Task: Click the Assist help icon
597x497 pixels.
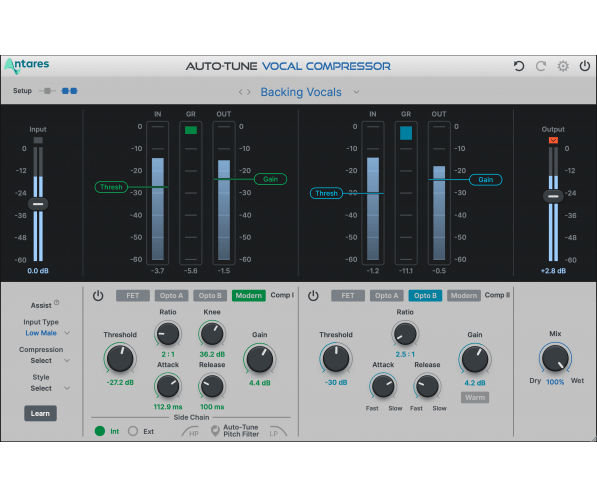Action: [x=57, y=302]
